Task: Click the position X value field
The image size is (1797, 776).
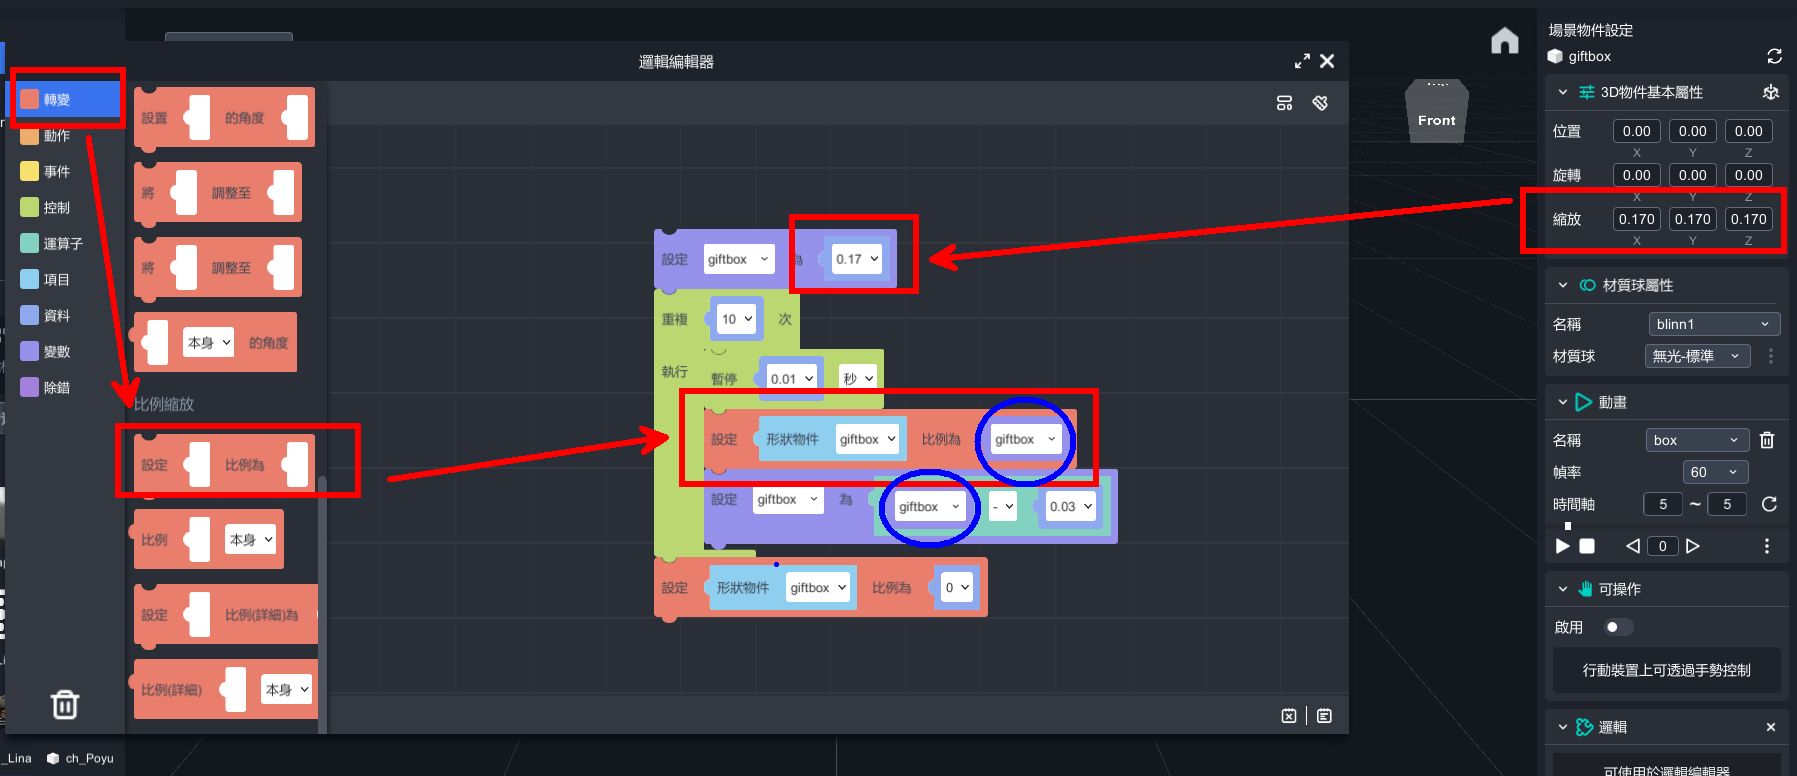Action: [x=1636, y=131]
